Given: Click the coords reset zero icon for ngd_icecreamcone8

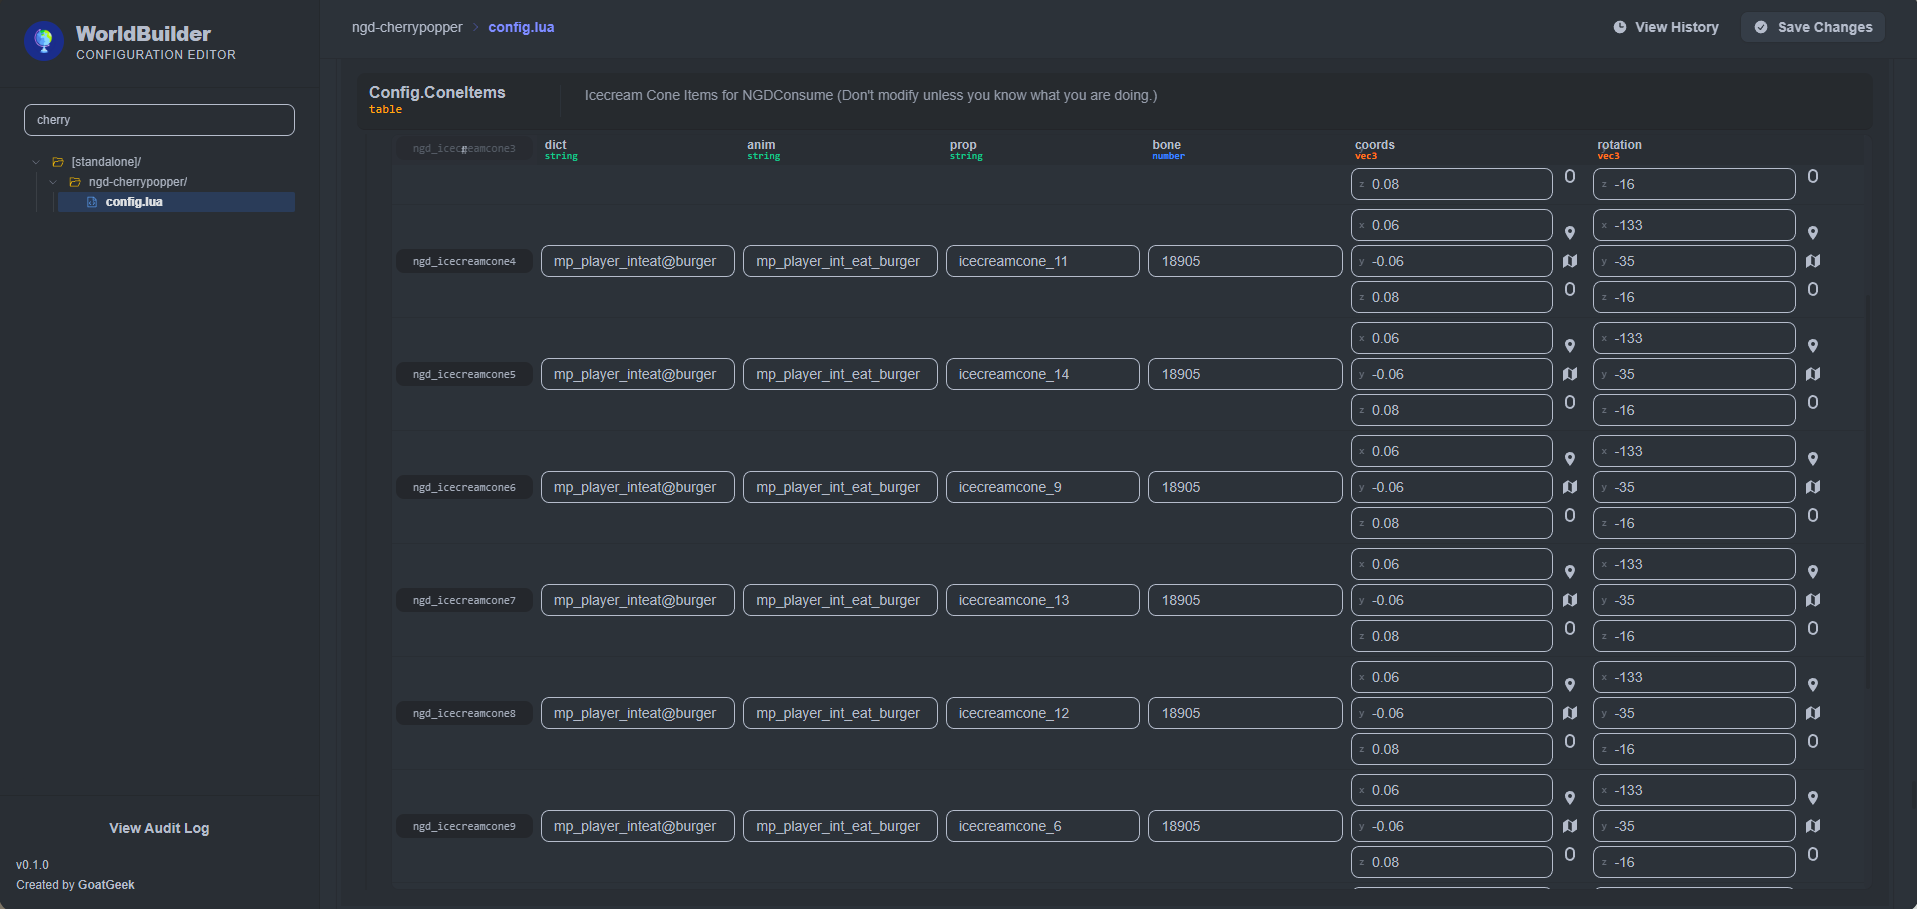Looking at the screenshot, I should coord(1570,742).
